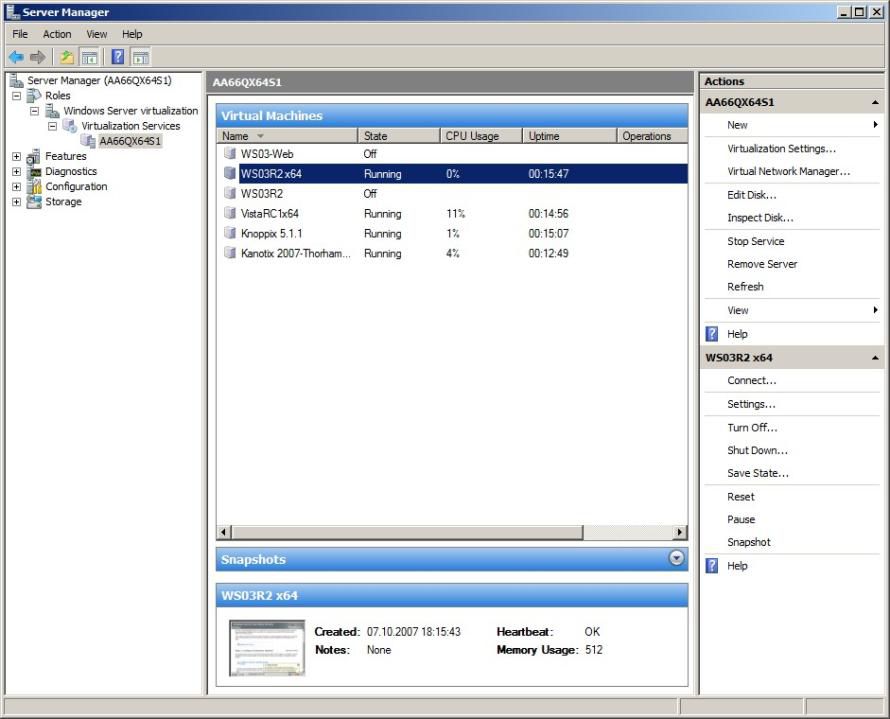
Task: Click Save State action
Action: [758, 473]
